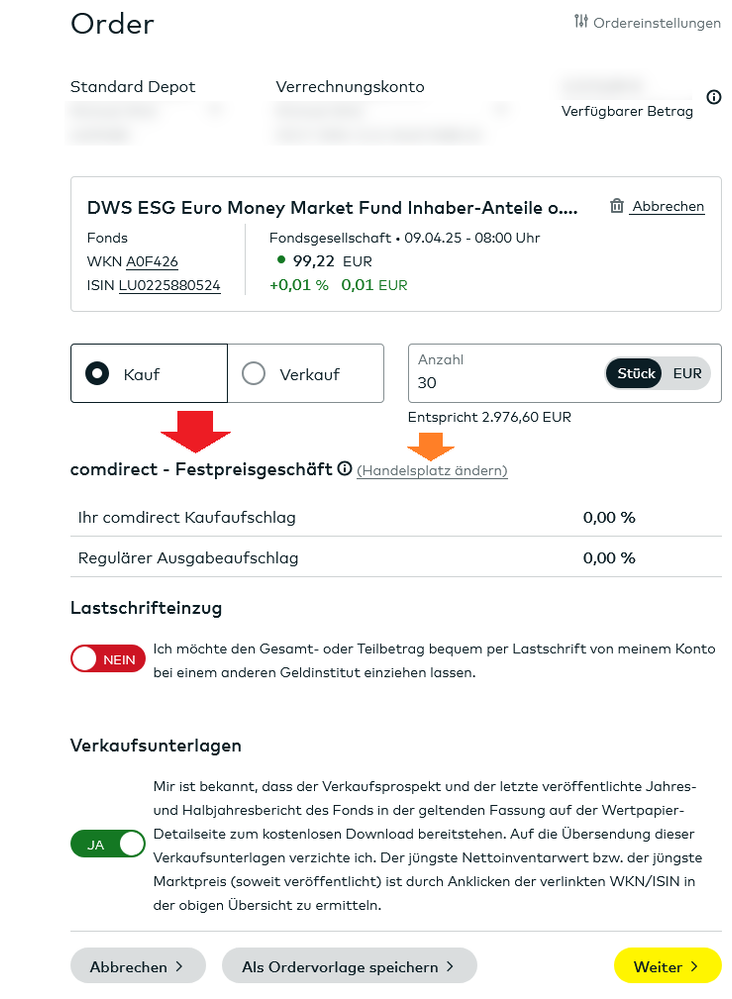This screenshot has width=732, height=999.
Task: Select the Verkauf radio option
Action: coord(254,374)
